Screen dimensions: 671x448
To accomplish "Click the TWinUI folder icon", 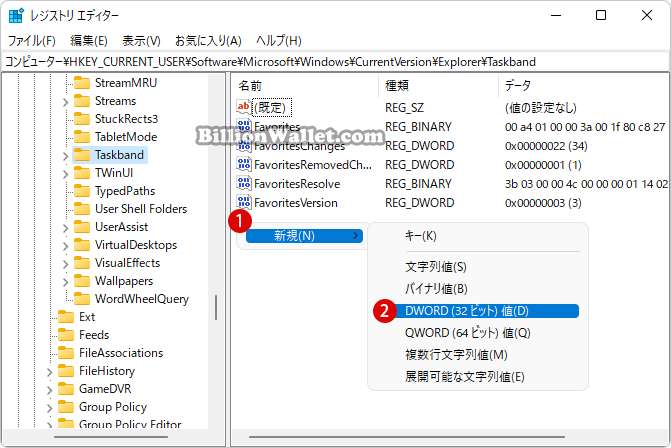I will coord(82,172).
